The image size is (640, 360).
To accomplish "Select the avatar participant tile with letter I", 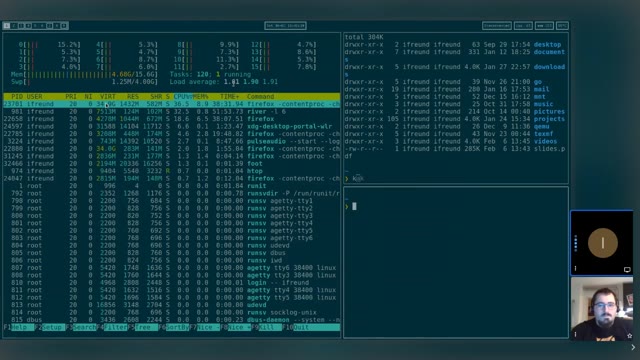I will [x=602, y=243].
